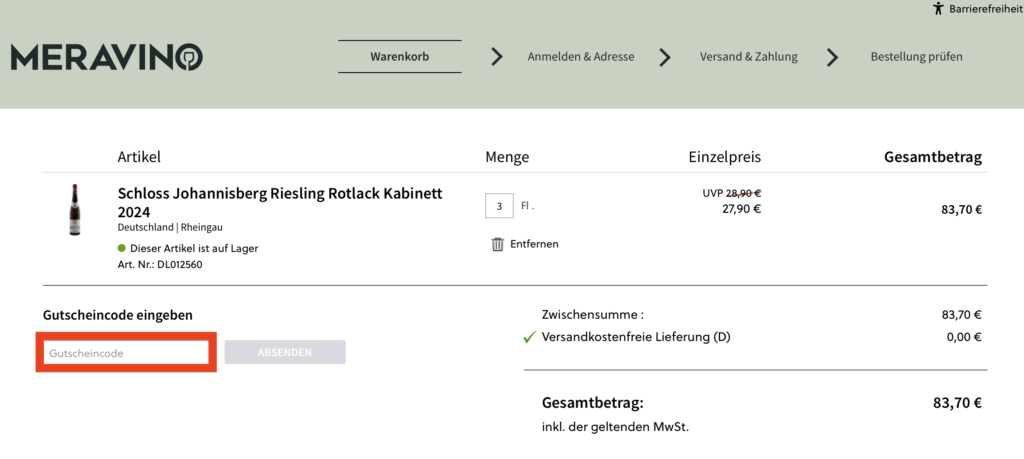The width and height of the screenshot is (1024, 459).
Task: Click the 0,00 € shipping cost value
Action: tap(964, 338)
